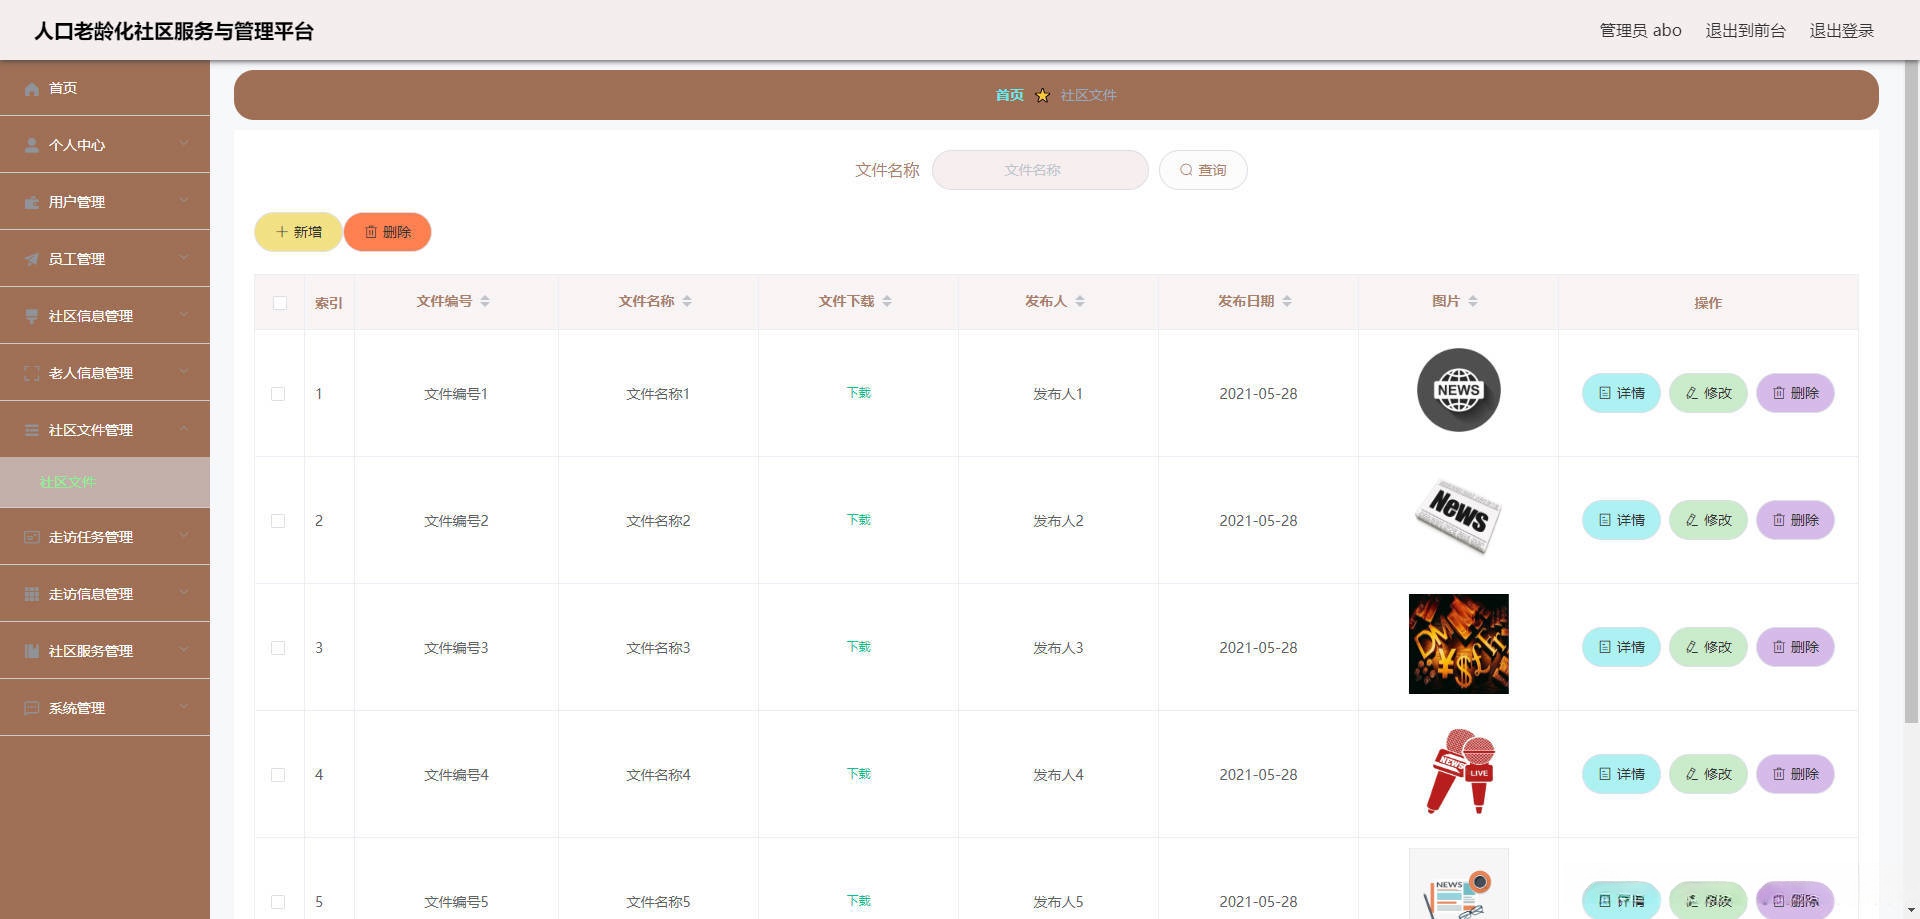Sort table by 文件名称 column arrows
1920x919 pixels.
pyautogui.click(x=687, y=301)
